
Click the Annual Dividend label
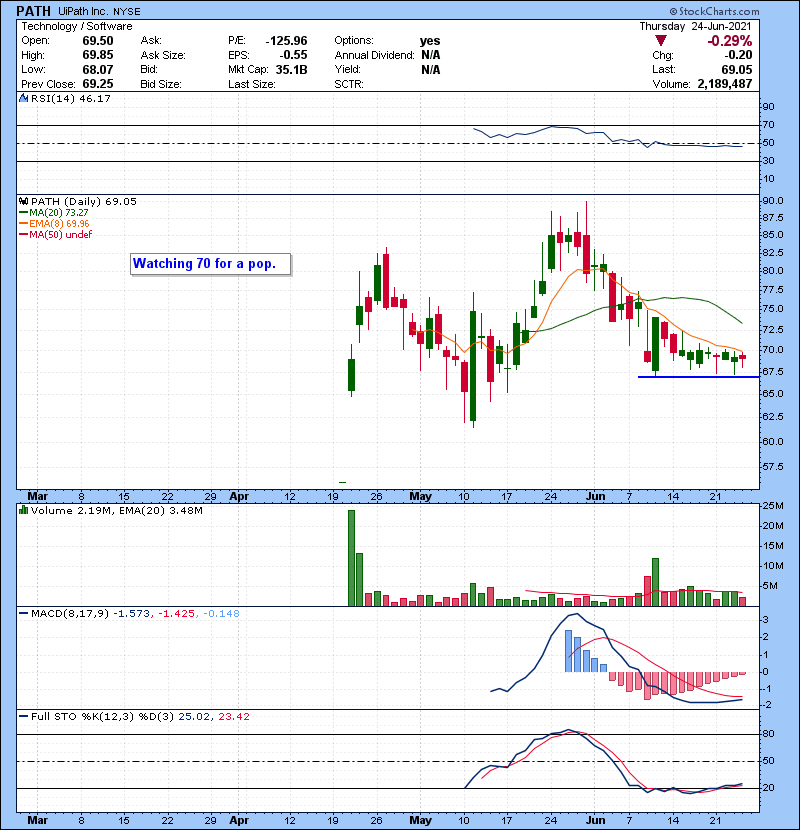(374, 55)
